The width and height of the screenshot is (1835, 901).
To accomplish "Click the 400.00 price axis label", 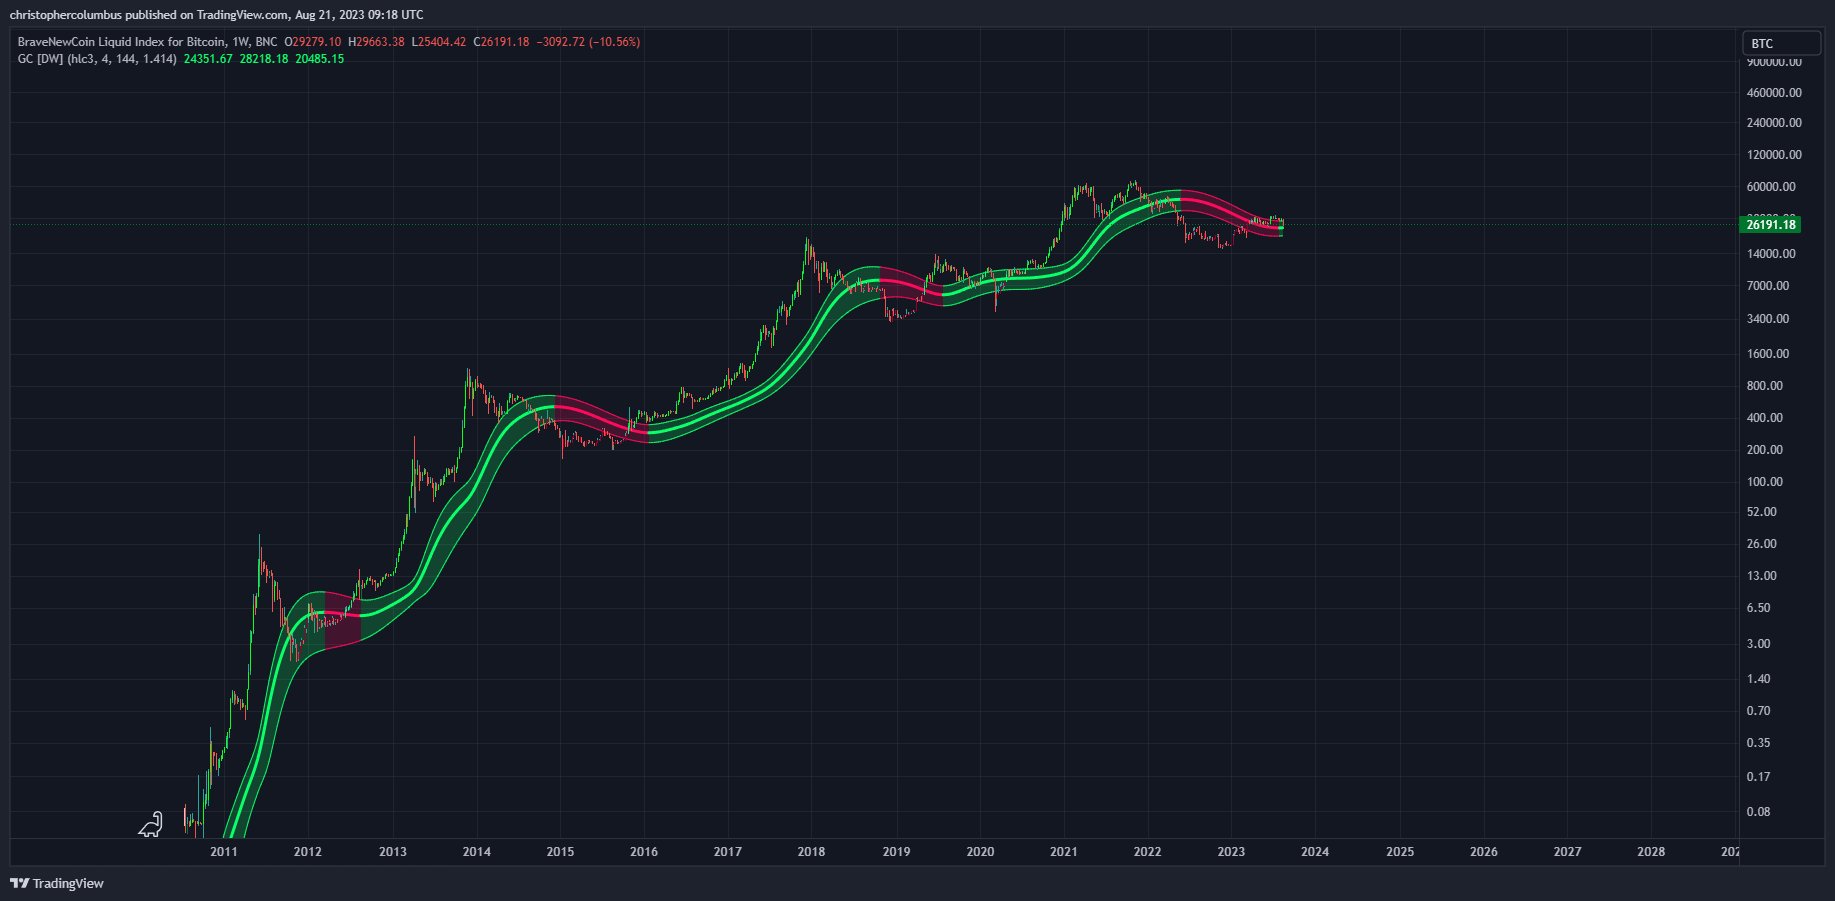I will click(1765, 417).
